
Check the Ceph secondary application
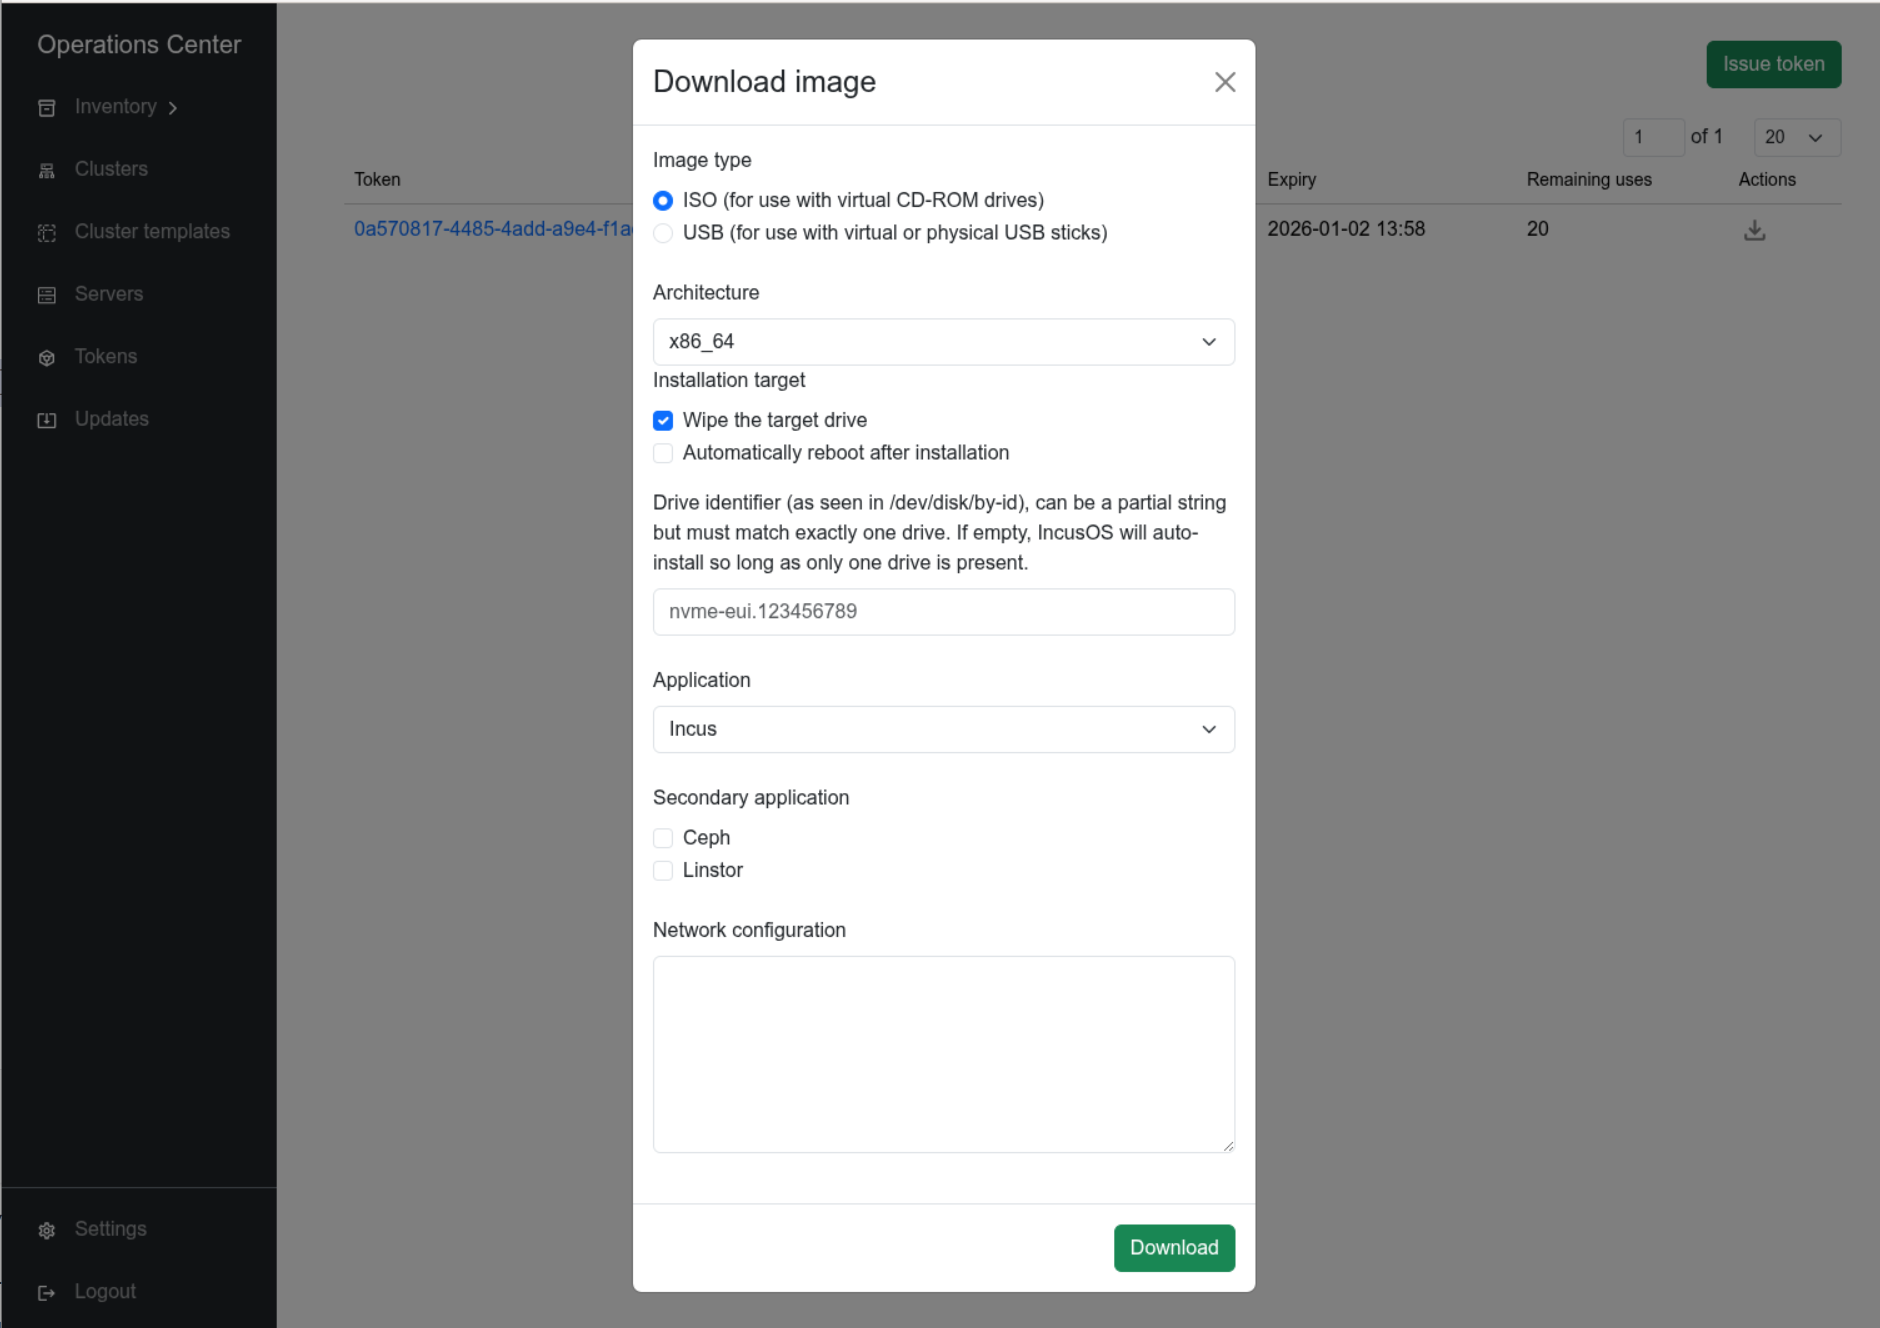pyautogui.click(x=663, y=837)
